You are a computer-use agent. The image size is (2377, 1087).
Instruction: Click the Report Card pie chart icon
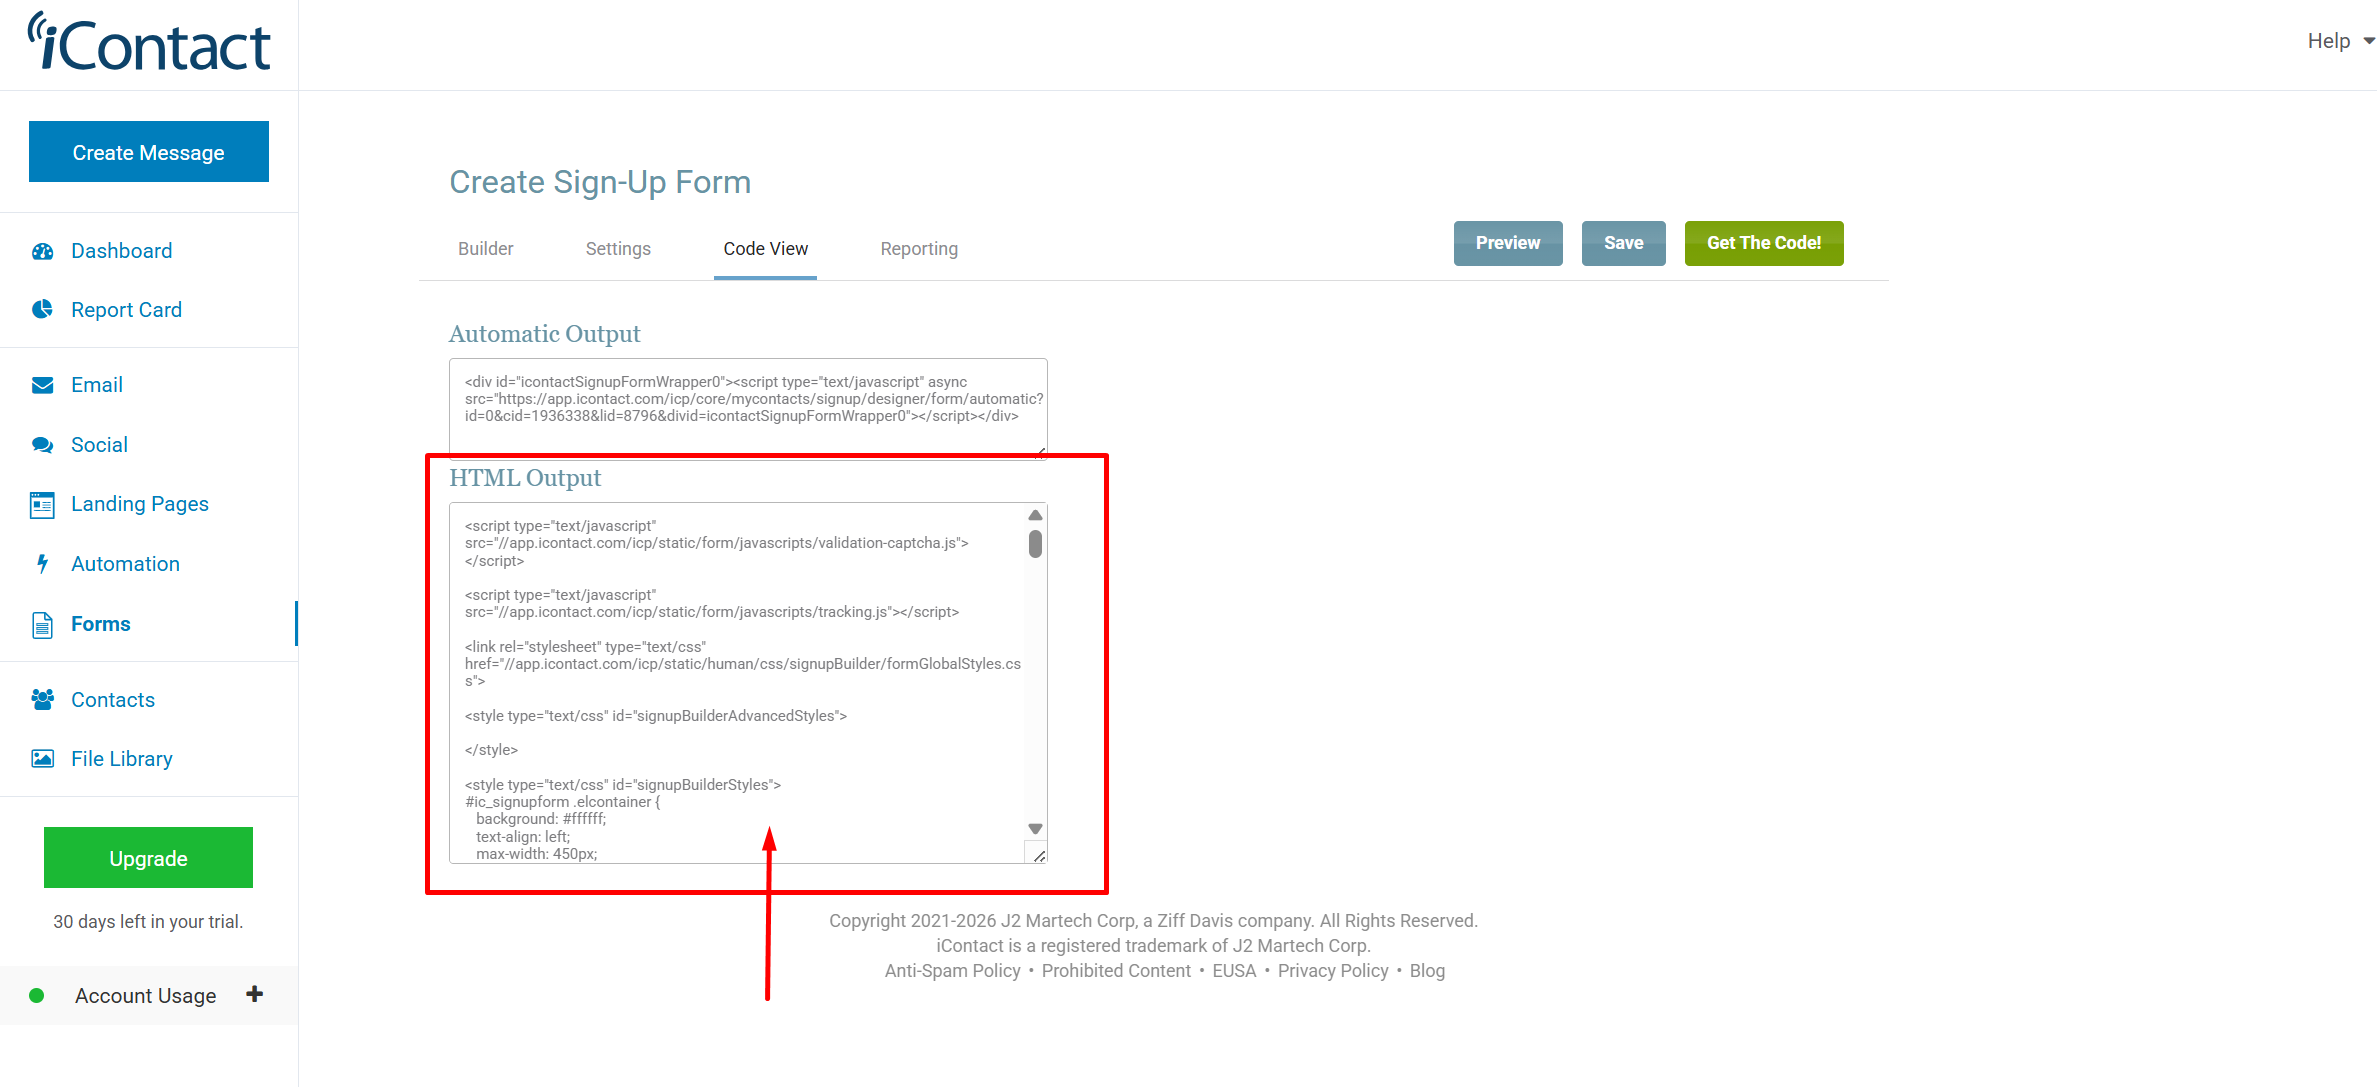tap(42, 310)
